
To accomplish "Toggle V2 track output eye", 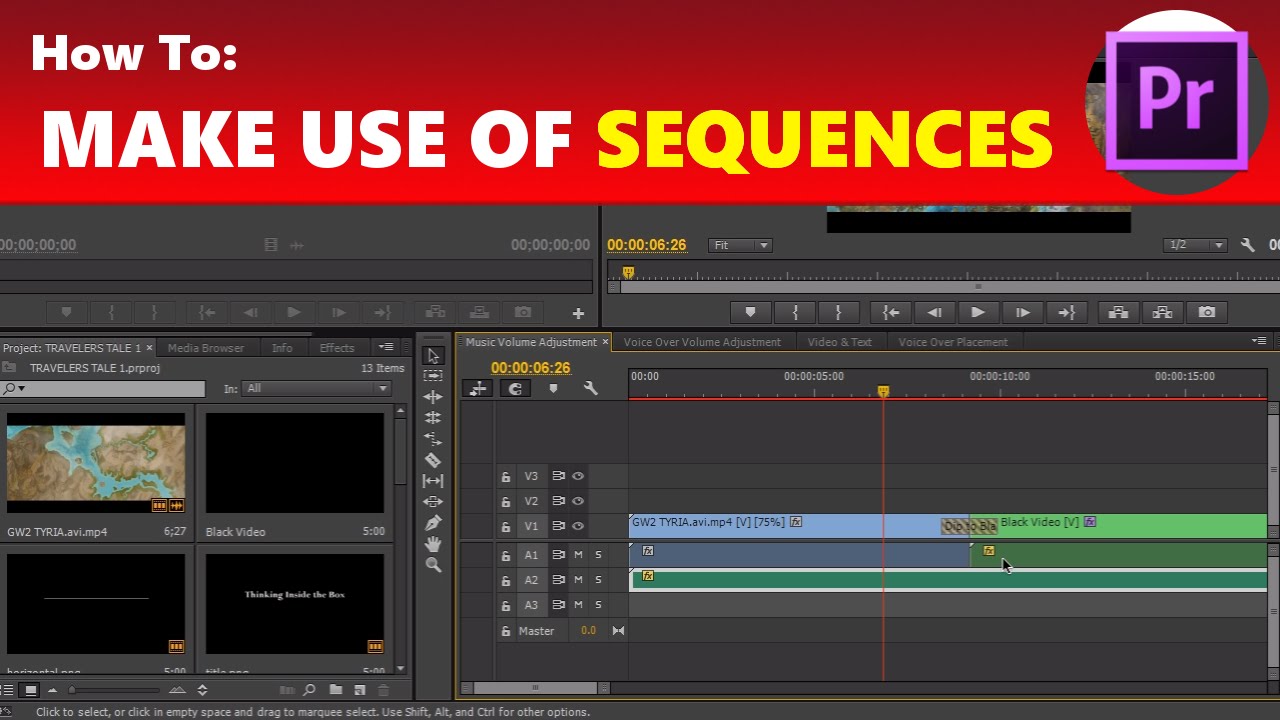I will tap(578, 502).
